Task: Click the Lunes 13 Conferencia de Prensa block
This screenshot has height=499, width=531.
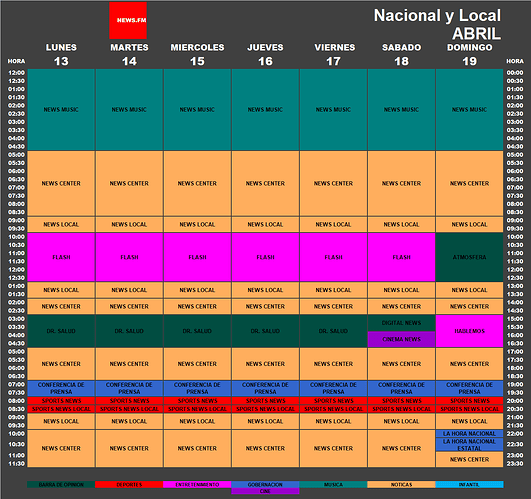Action: 61,388
